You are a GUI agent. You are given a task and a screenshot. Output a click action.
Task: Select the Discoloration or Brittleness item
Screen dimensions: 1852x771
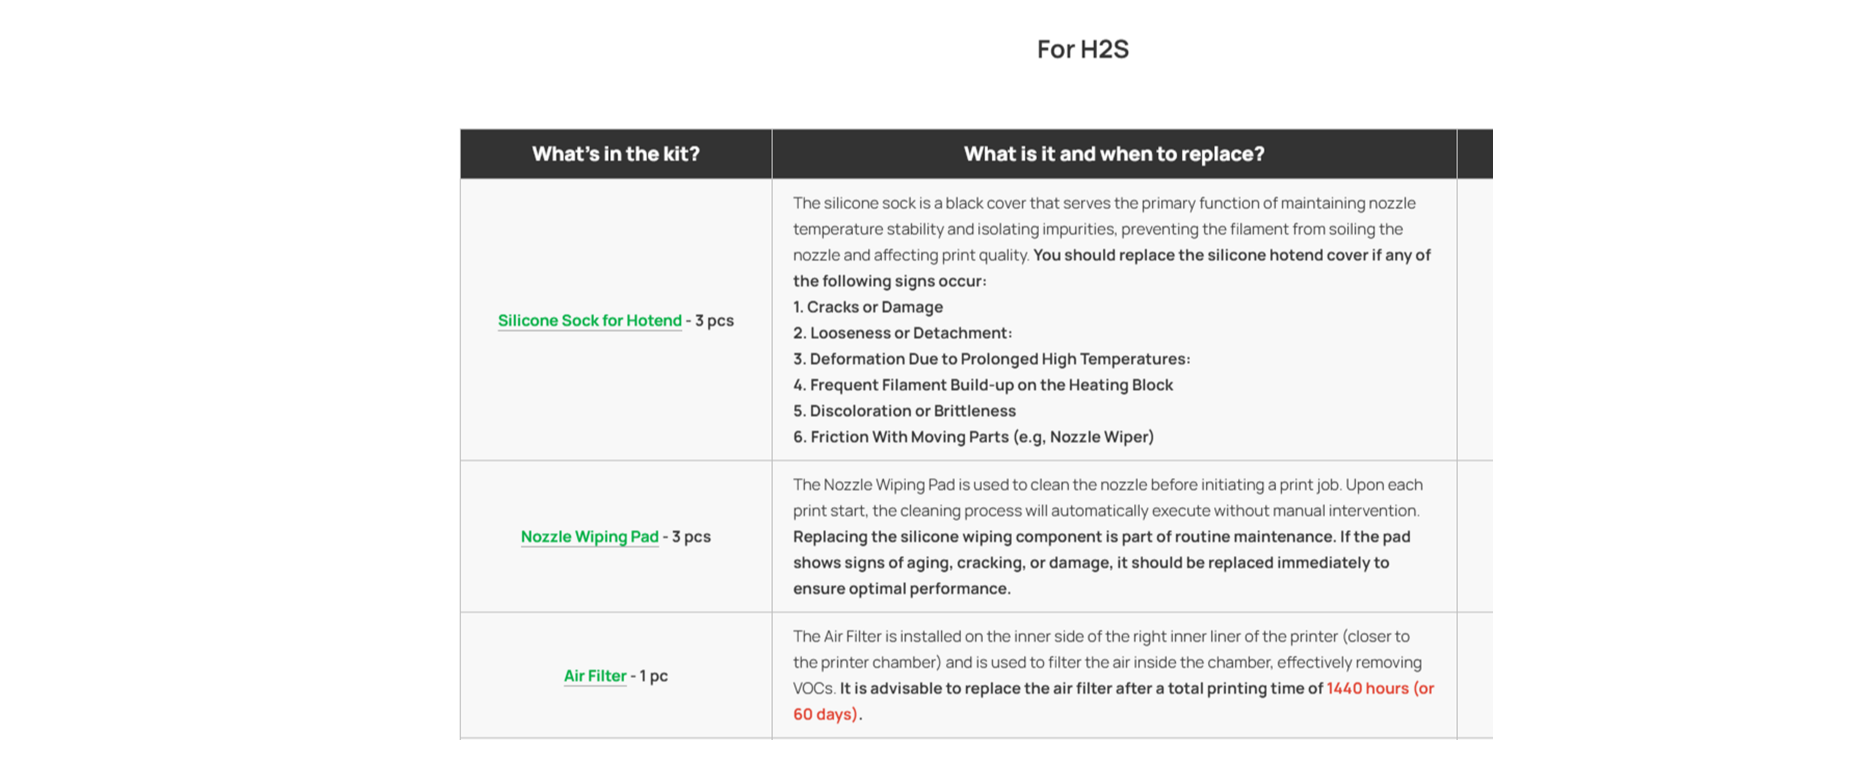[x=904, y=411]
